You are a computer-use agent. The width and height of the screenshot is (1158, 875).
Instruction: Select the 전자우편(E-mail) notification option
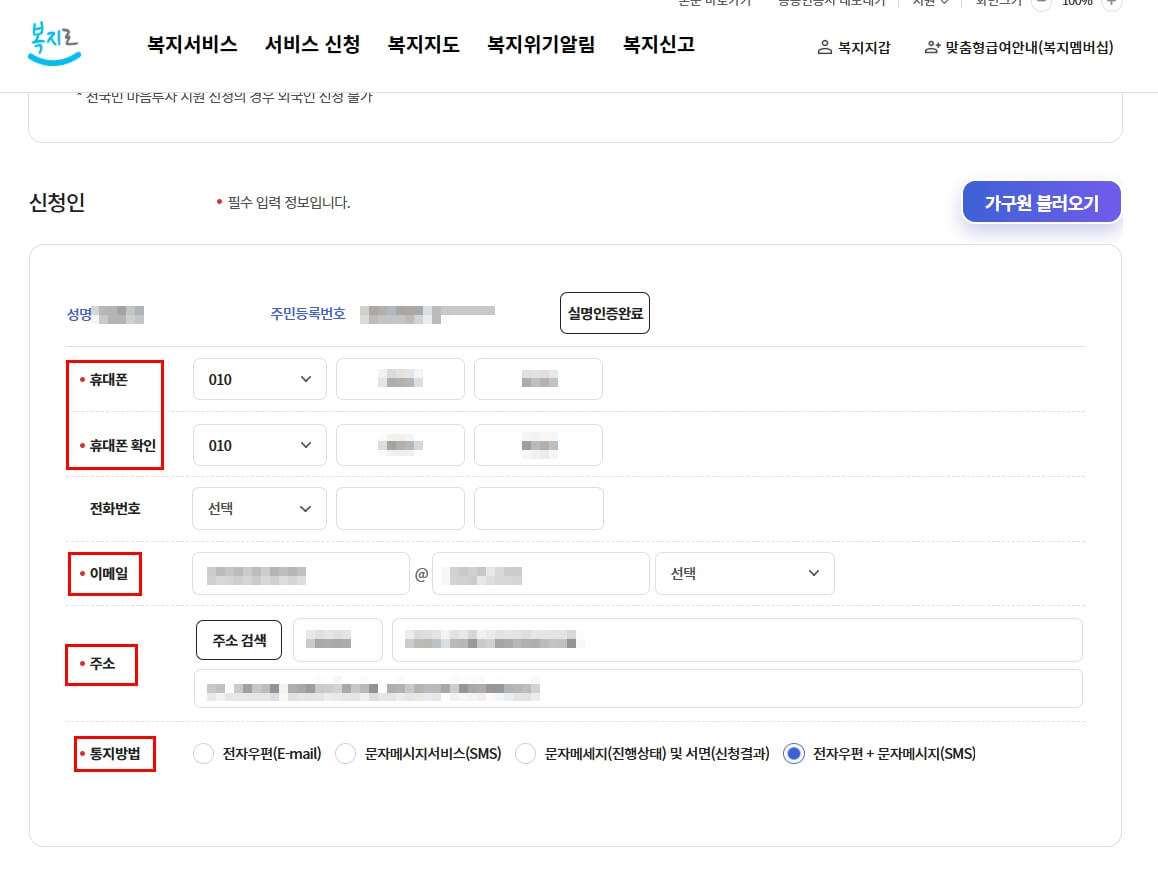coord(203,753)
